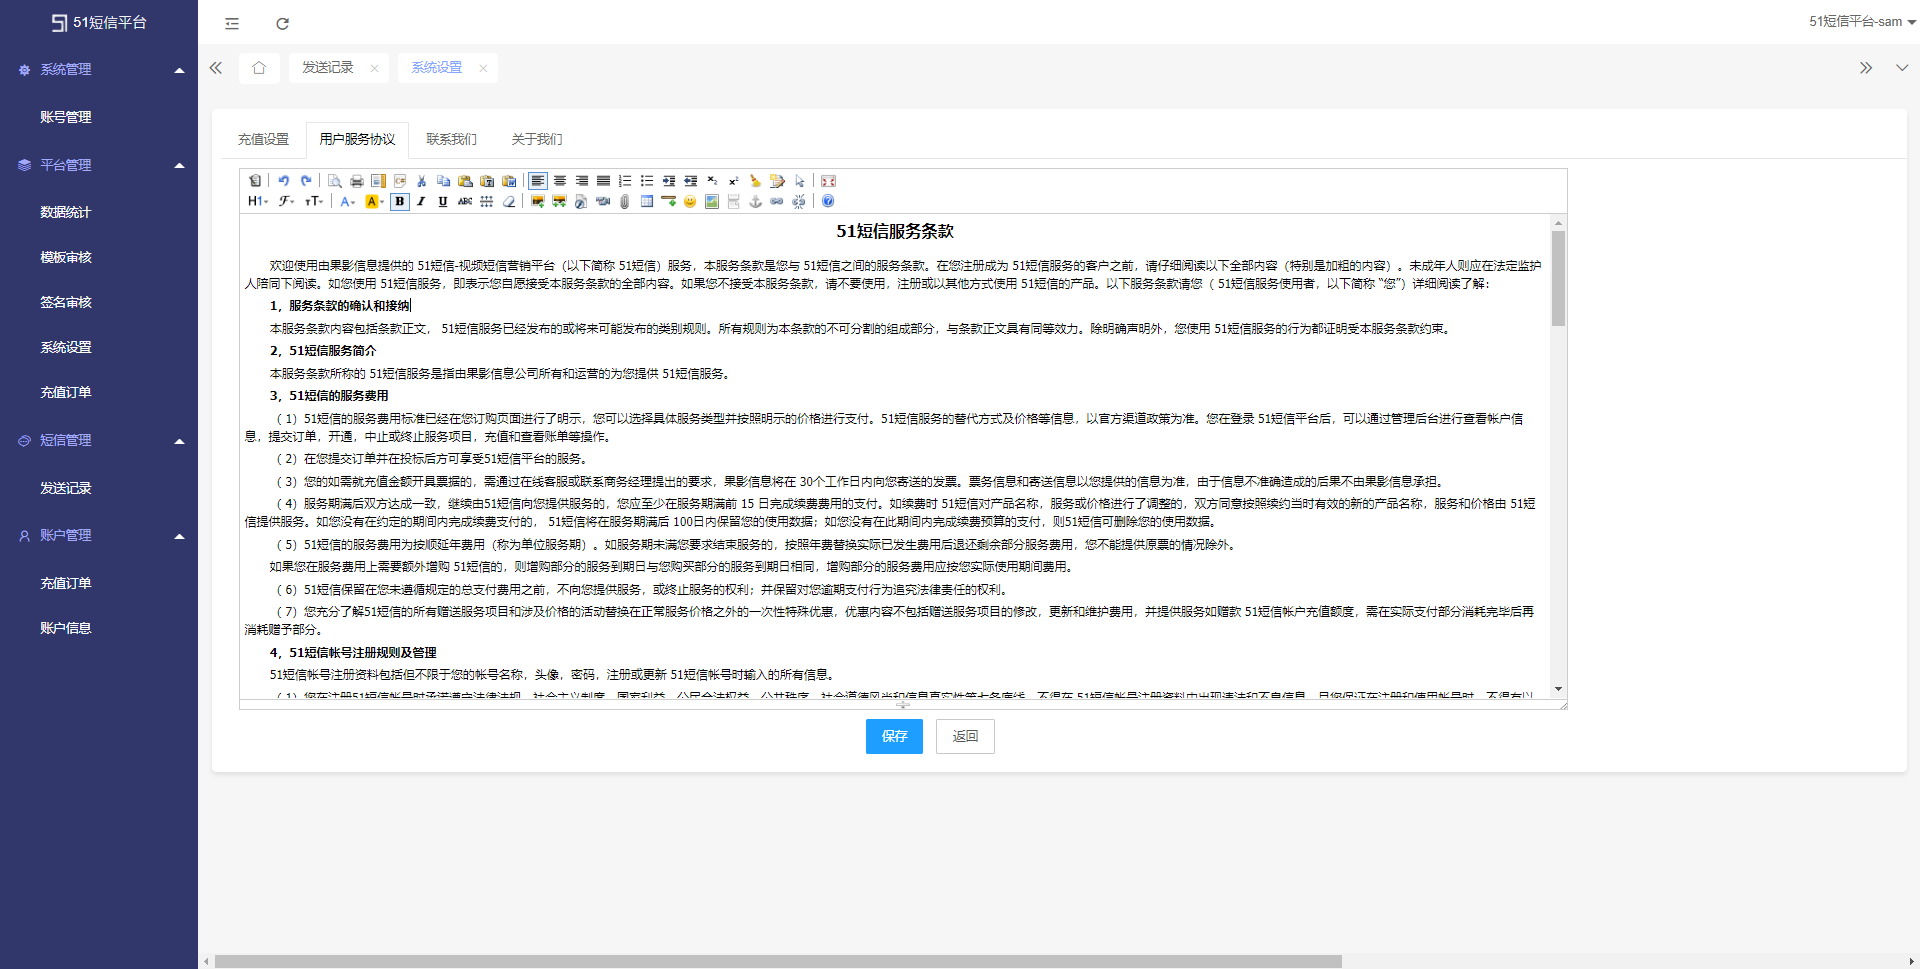This screenshot has width=1920, height=969.
Task: Apply justified alignment in the editor
Action: (x=604, y=181)
